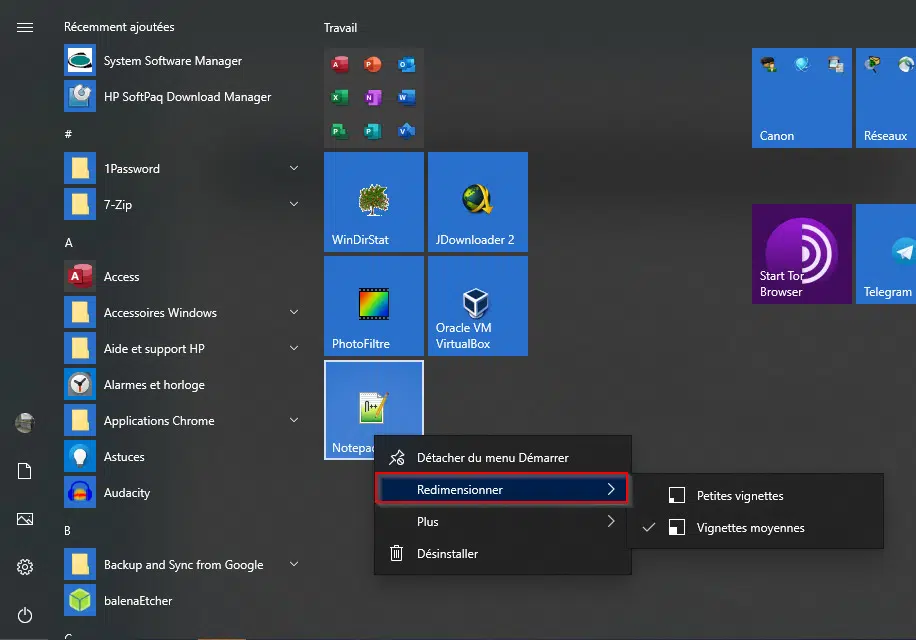Click the Travail group header
This screenshot has height=640, width=916.
click(x=341, y=28)
